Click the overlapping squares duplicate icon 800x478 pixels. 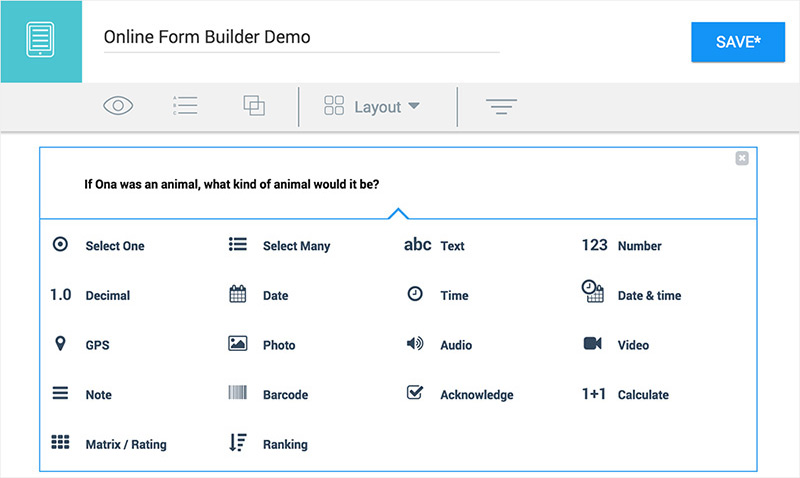(x=254, y=106)
